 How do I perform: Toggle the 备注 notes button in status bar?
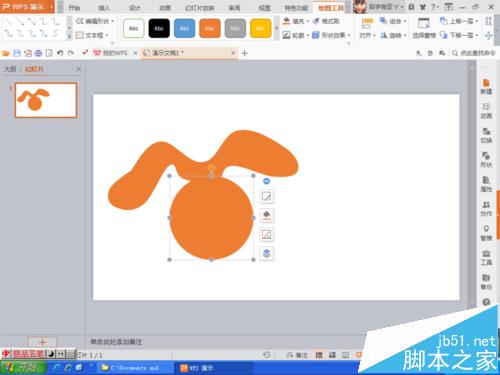point(297,355)
